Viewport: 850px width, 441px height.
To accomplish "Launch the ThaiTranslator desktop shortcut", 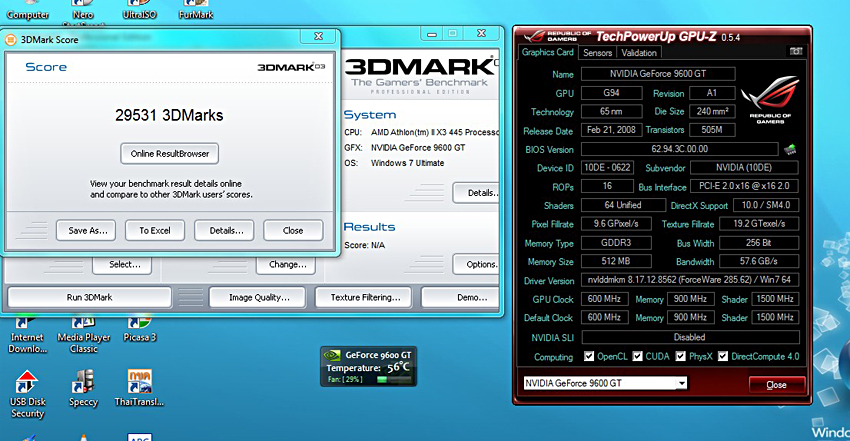I will (139, 388).
